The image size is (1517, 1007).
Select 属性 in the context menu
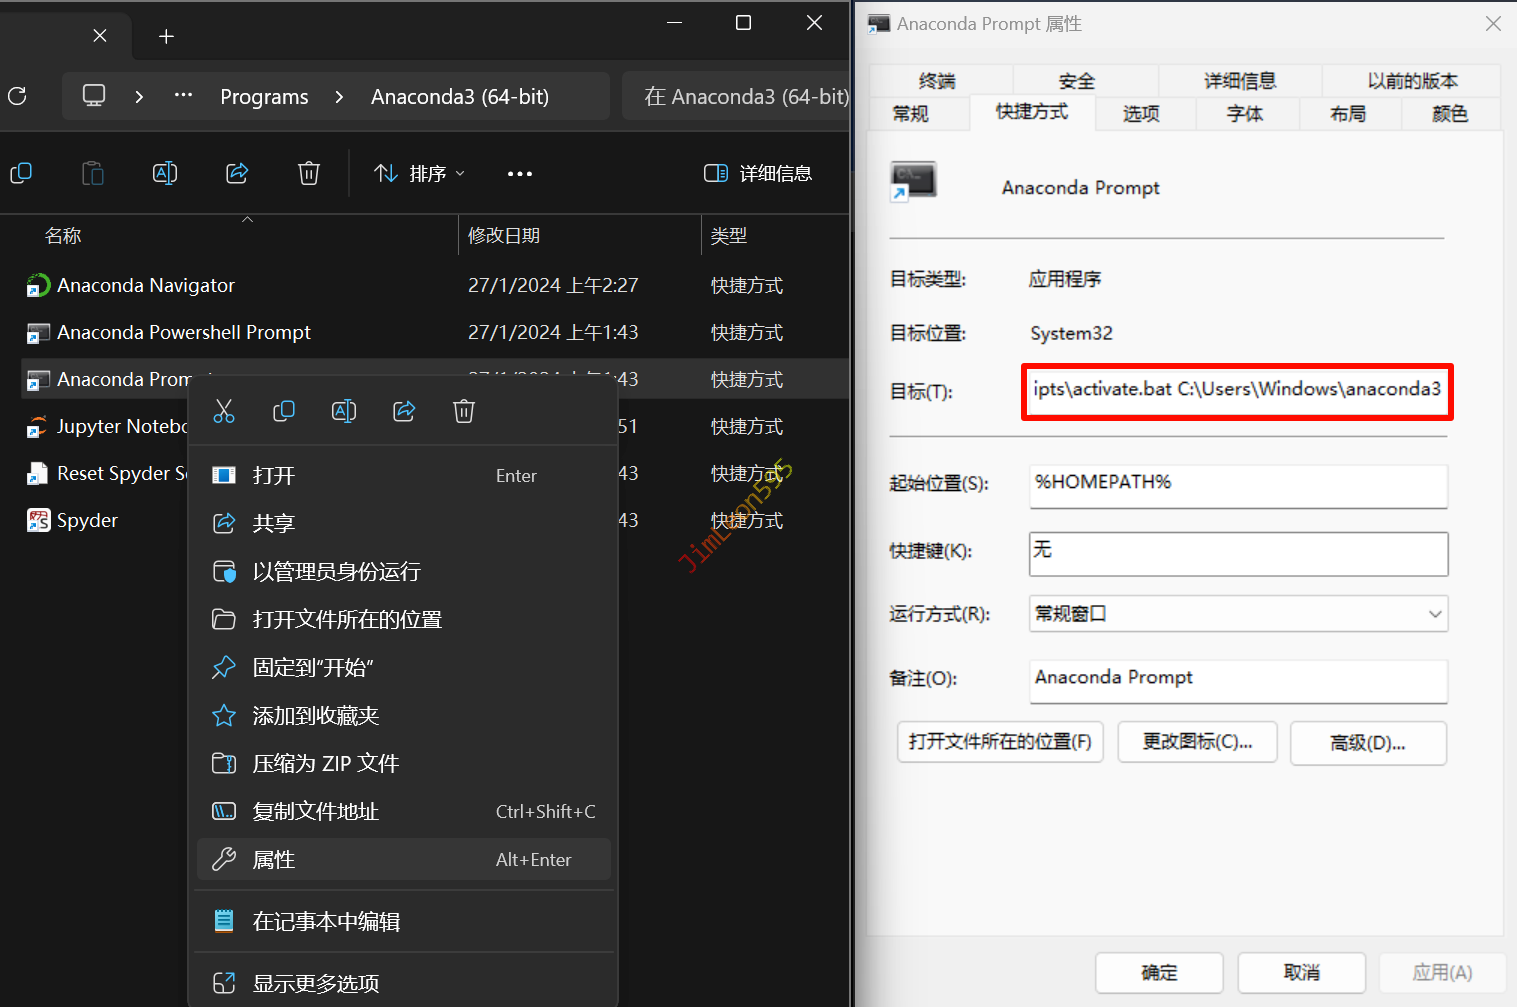pos(274,860)
